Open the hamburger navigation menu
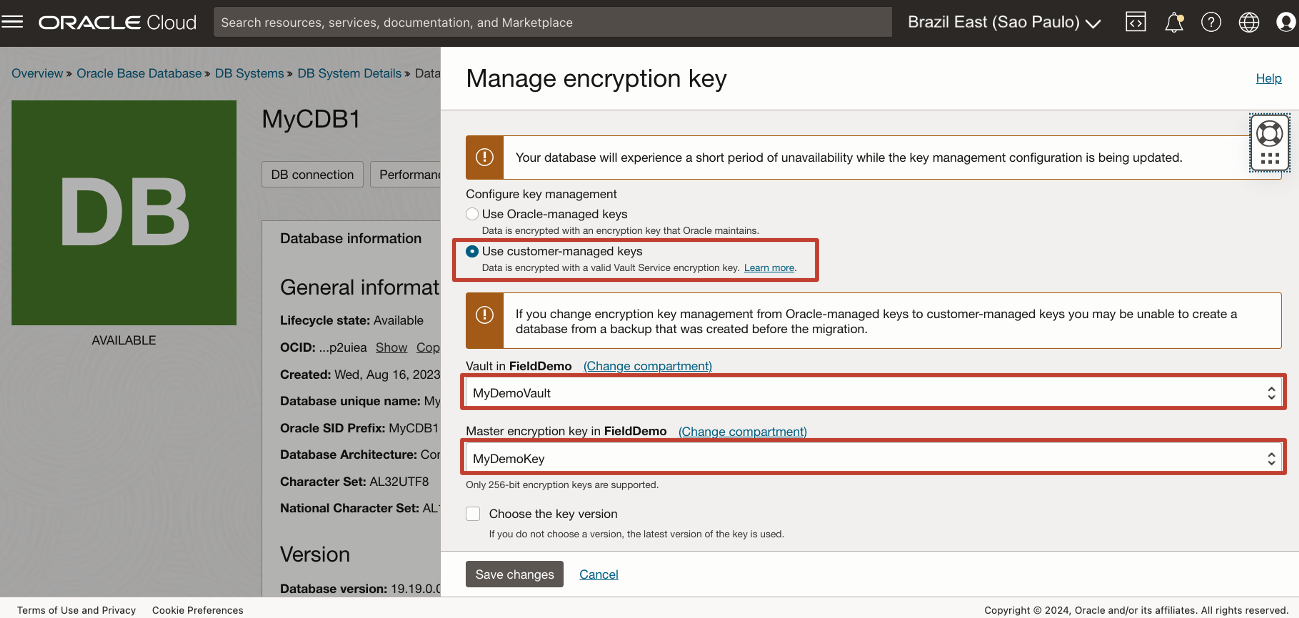Image resolution: width=1299 pixels, height=618 pixels. click(13, 22)
